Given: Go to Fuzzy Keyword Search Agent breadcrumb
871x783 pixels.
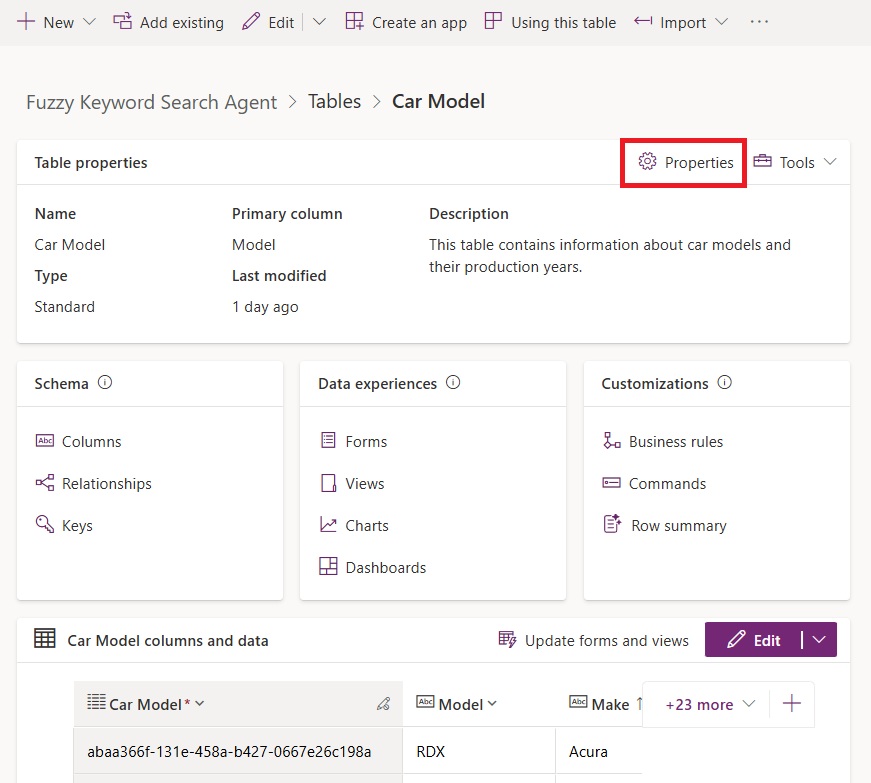Looking at the screenshot, I should [151, 102].
